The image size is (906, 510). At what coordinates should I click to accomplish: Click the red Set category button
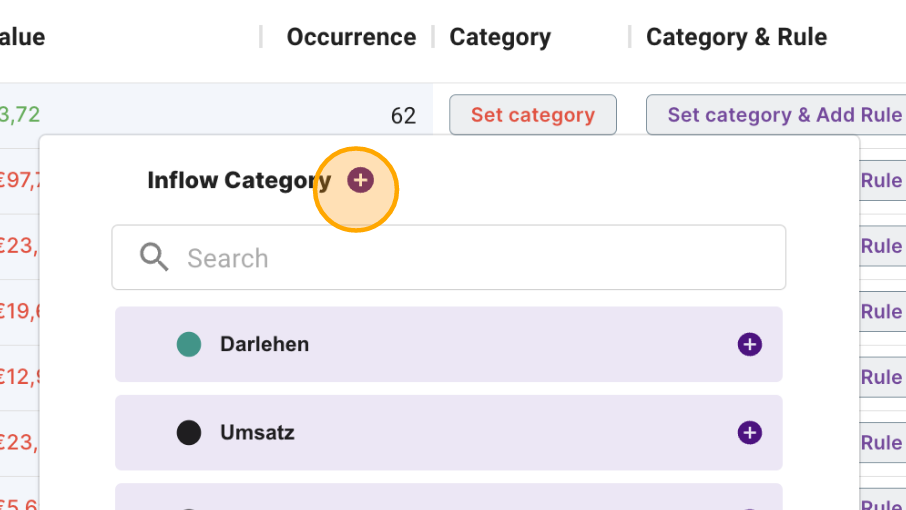[x=533, y=115]
